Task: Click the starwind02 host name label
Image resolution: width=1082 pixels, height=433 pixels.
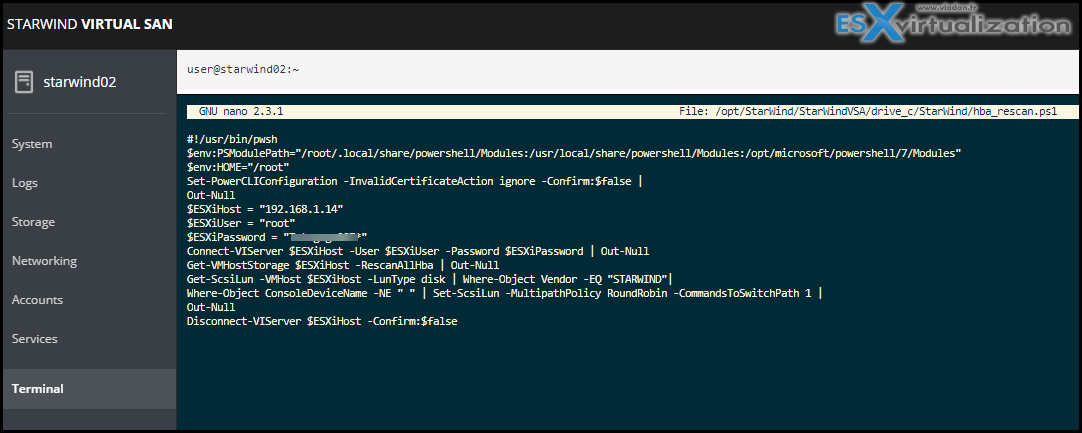Action: point(79,82)
